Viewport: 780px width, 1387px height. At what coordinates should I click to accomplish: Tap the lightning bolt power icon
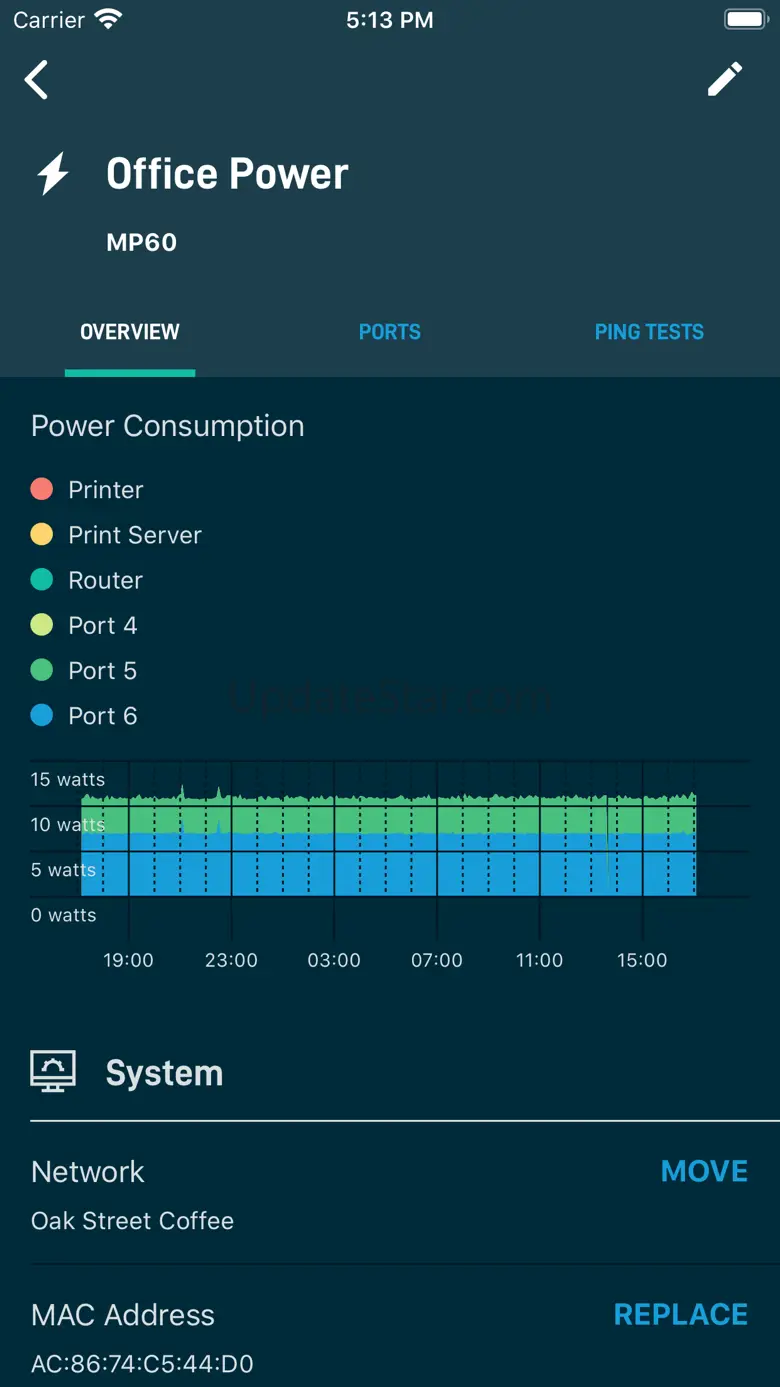point(53,174)
